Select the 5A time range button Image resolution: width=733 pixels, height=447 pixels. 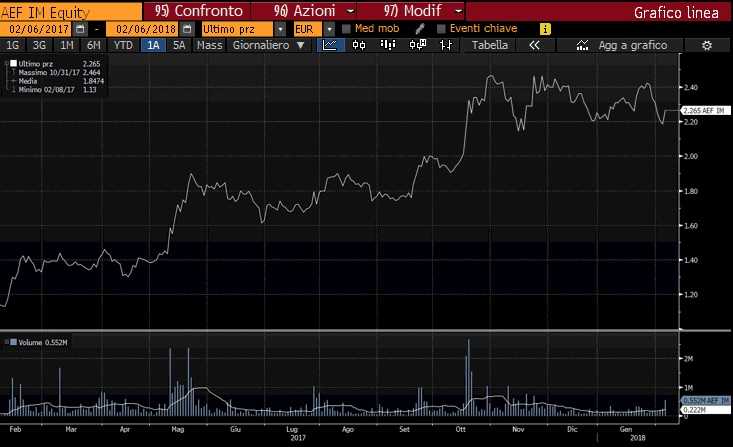(x=179, y=46)
